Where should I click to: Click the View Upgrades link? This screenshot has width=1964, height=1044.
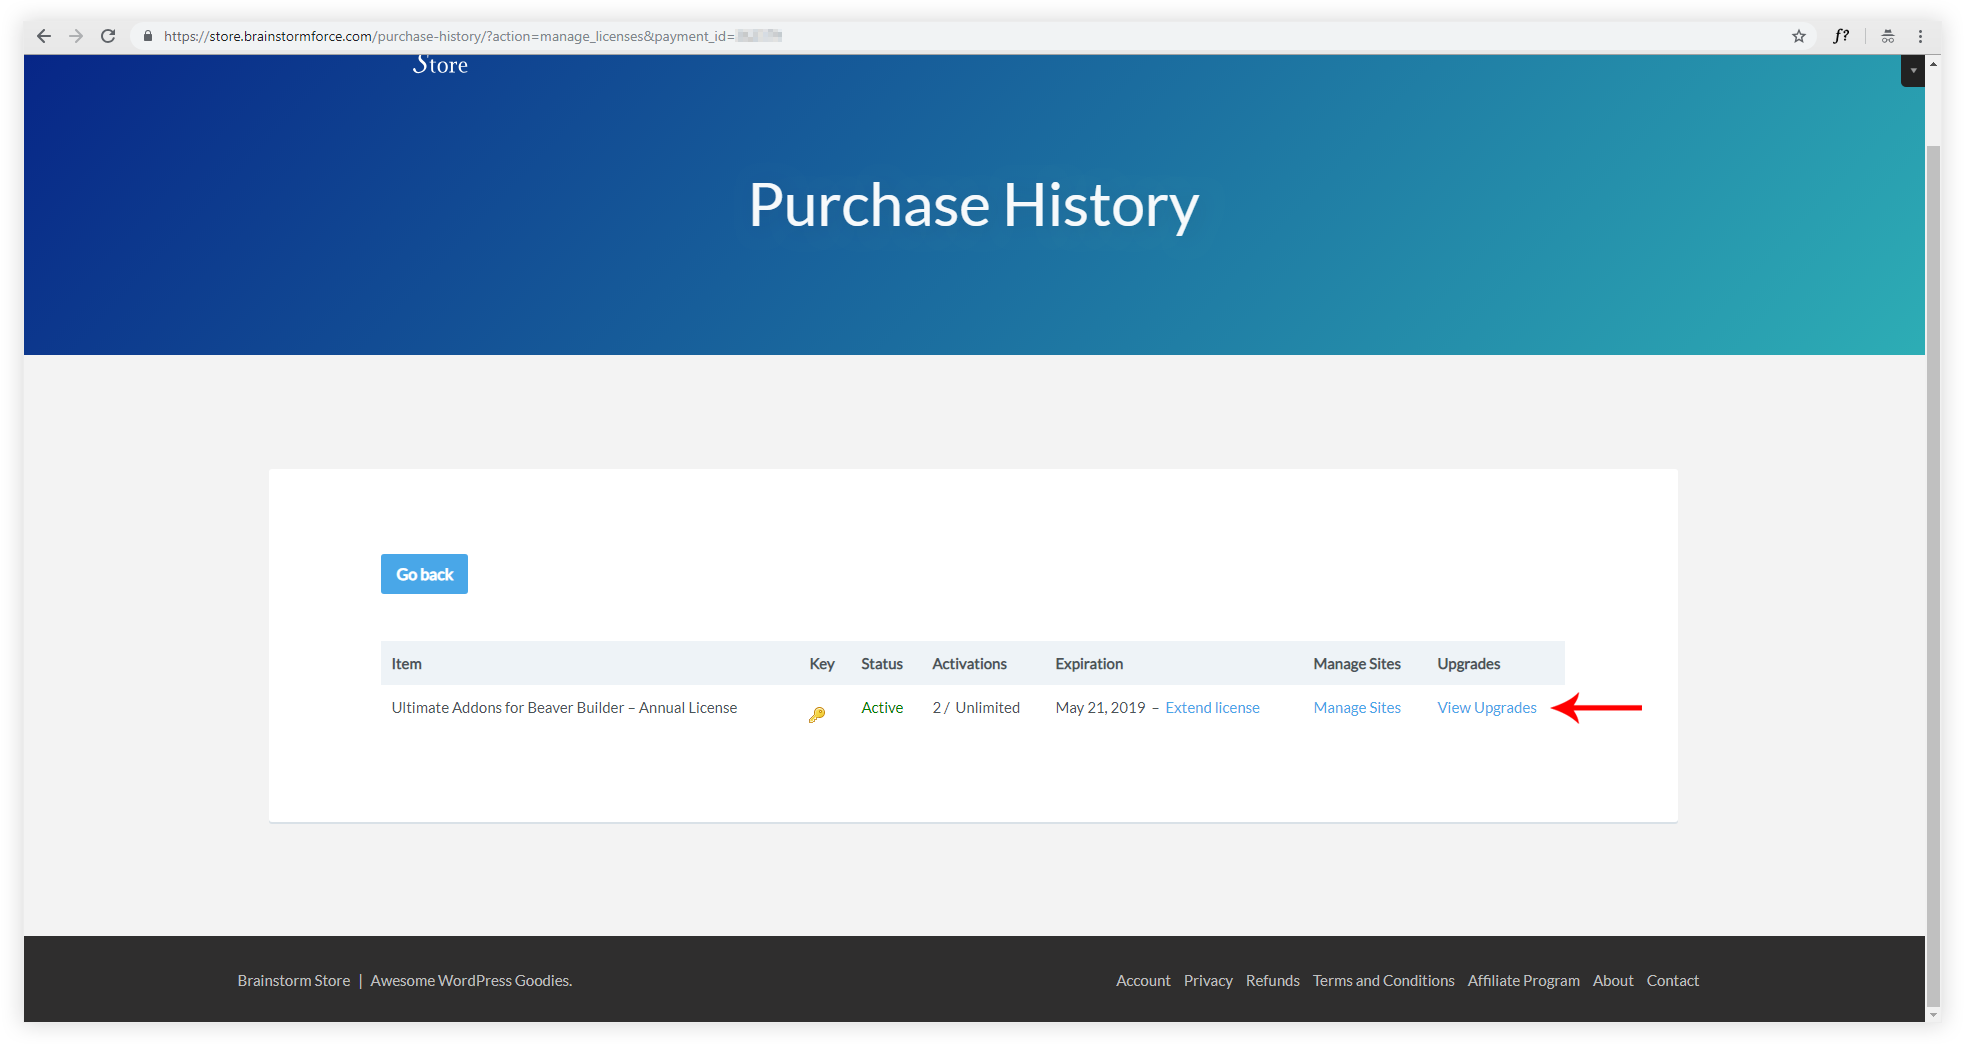1486,708
